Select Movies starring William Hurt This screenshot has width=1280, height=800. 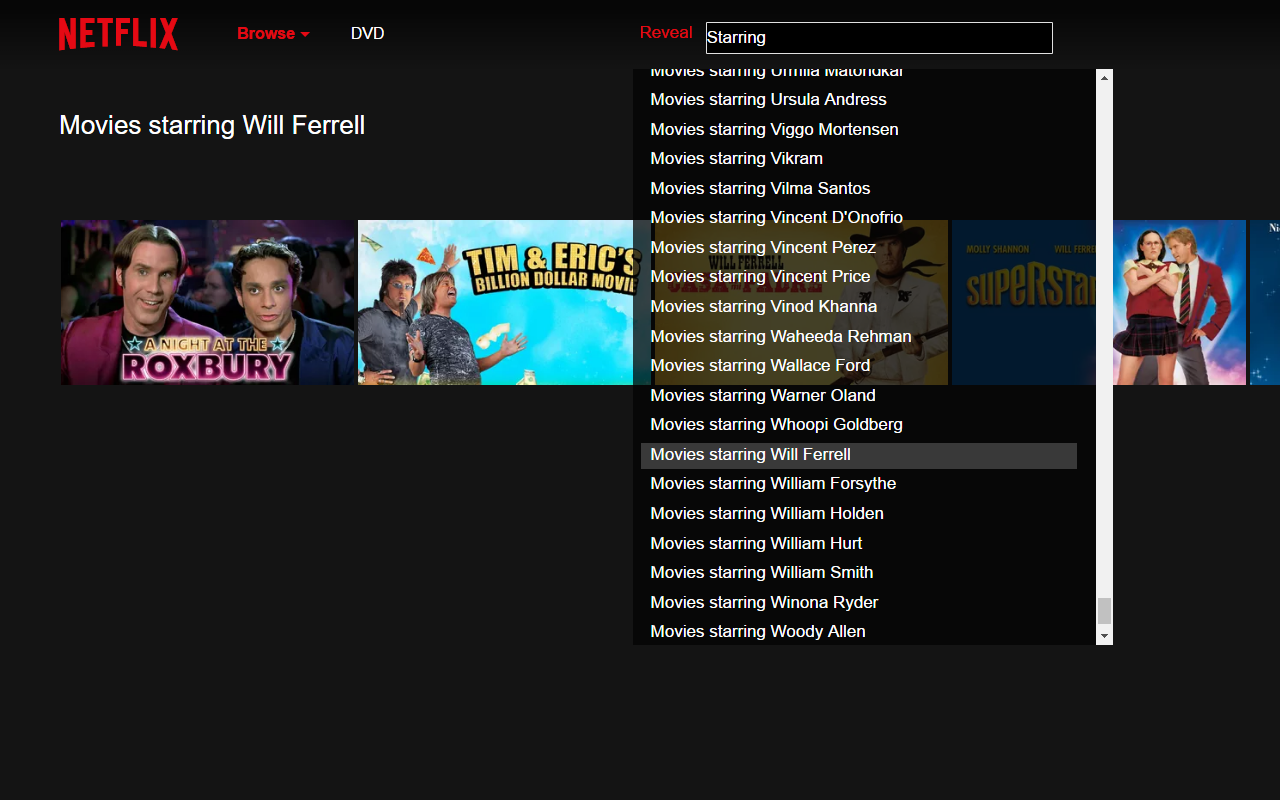pos(859,543)
